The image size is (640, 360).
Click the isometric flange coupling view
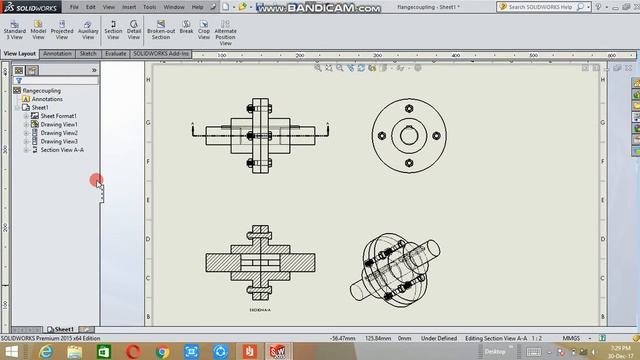395,270
